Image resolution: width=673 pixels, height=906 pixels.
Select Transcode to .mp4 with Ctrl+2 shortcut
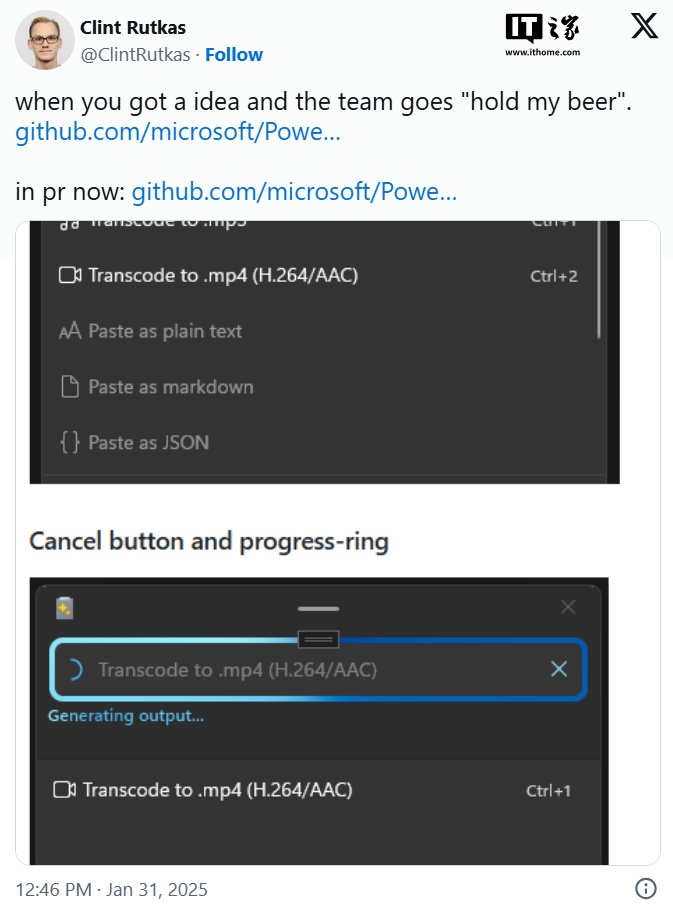pyautogui.click(x=318, y=276)
